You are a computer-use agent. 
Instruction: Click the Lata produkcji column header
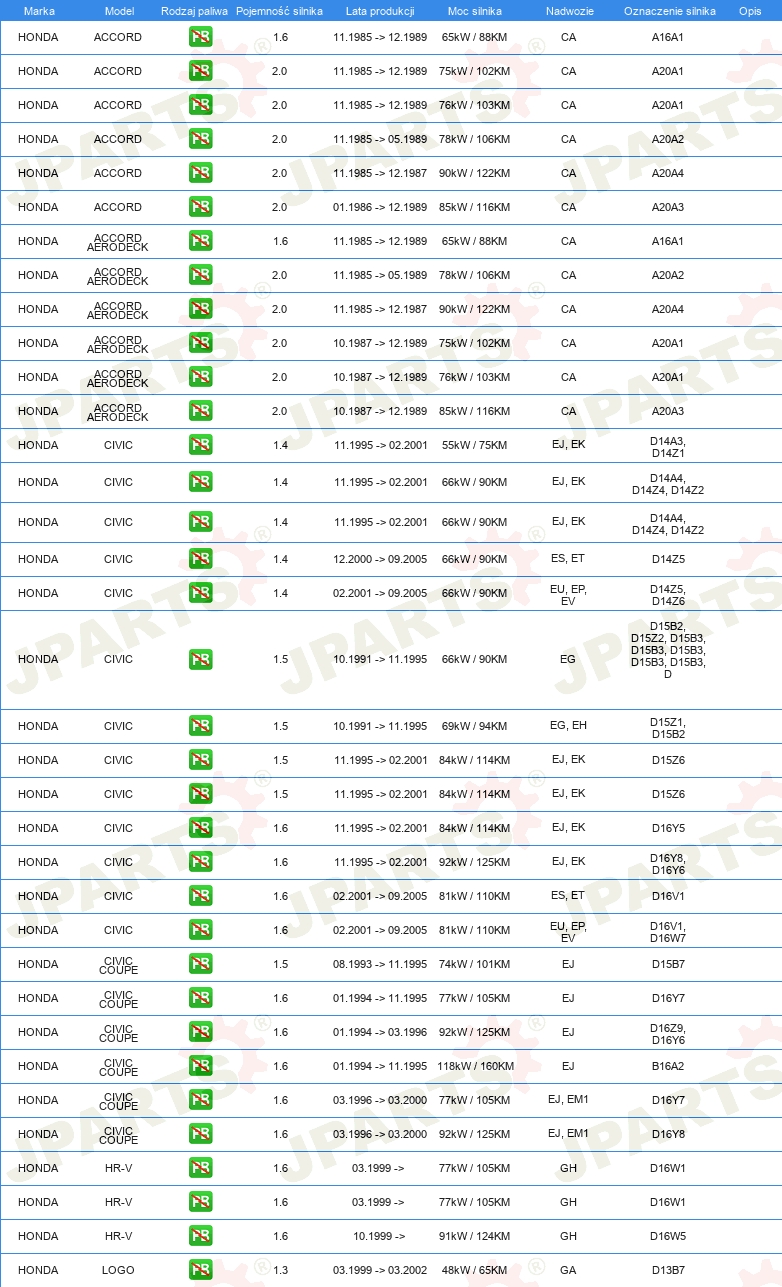(380, 11)
